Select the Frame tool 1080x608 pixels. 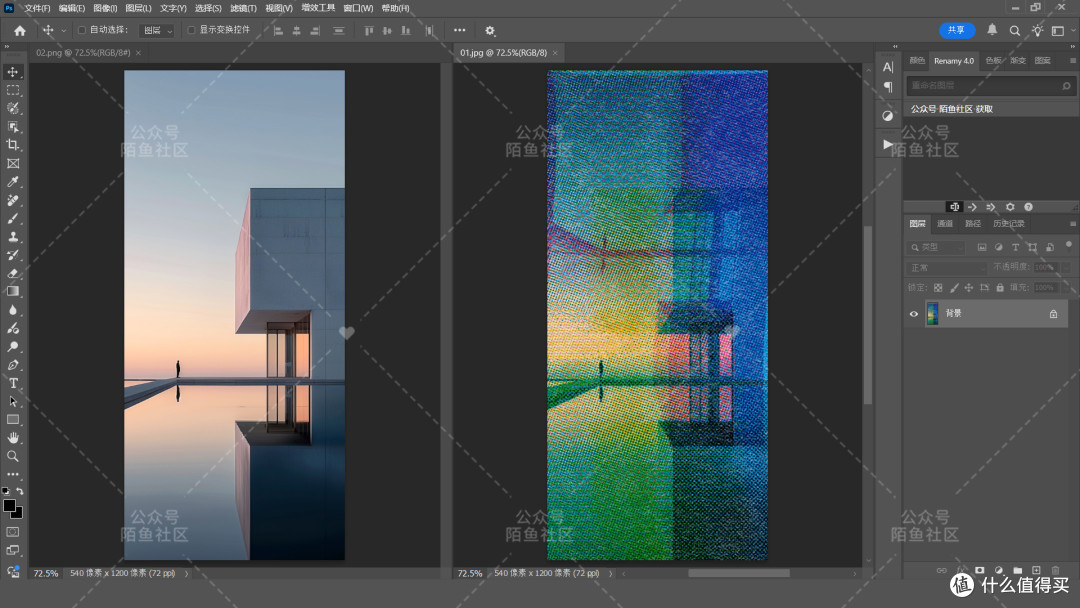13,163
